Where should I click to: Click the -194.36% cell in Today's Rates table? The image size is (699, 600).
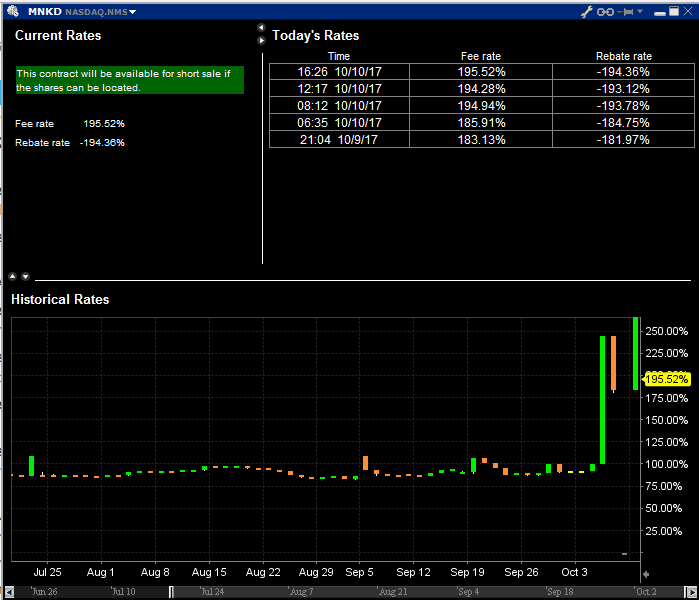[623, 72]
